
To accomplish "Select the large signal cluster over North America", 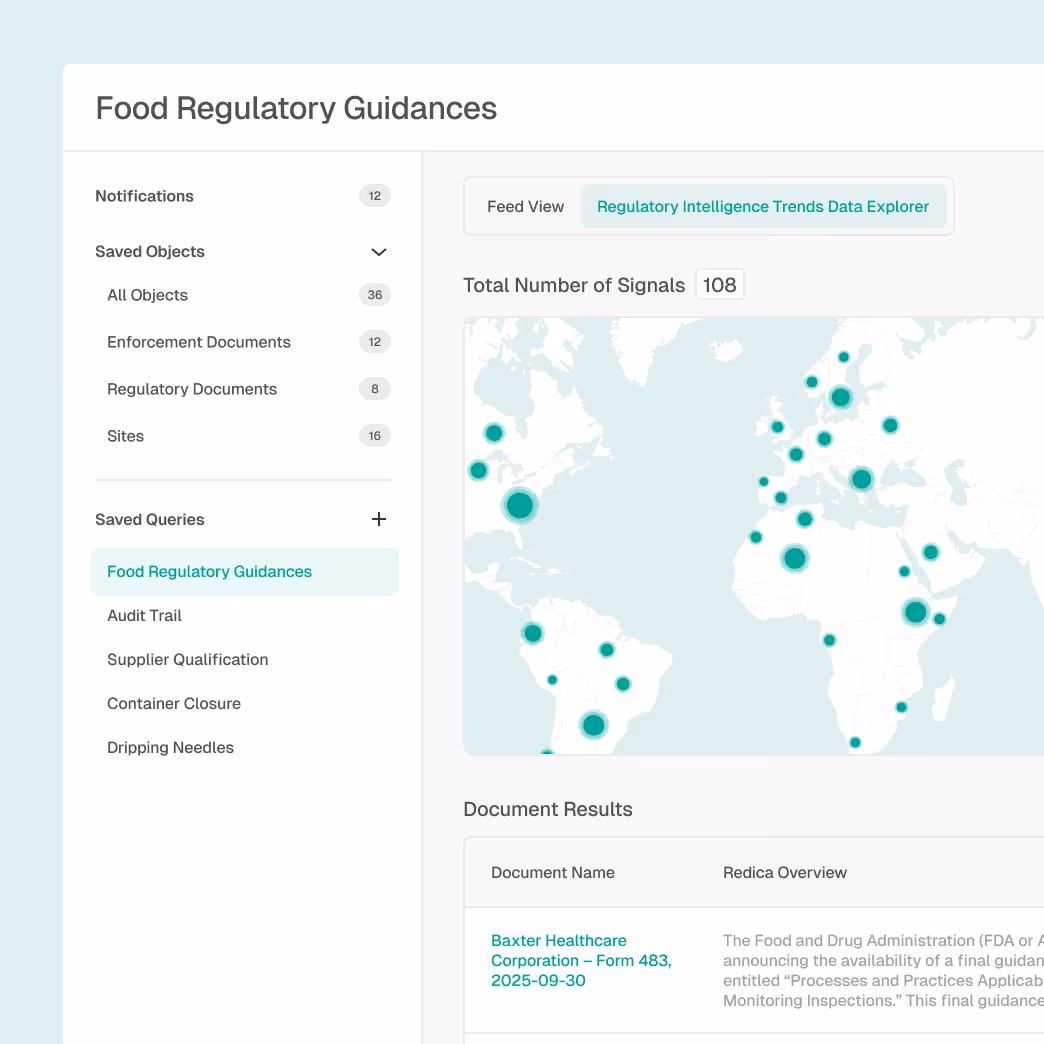I will pyautogui.click(x=519, y=506).
